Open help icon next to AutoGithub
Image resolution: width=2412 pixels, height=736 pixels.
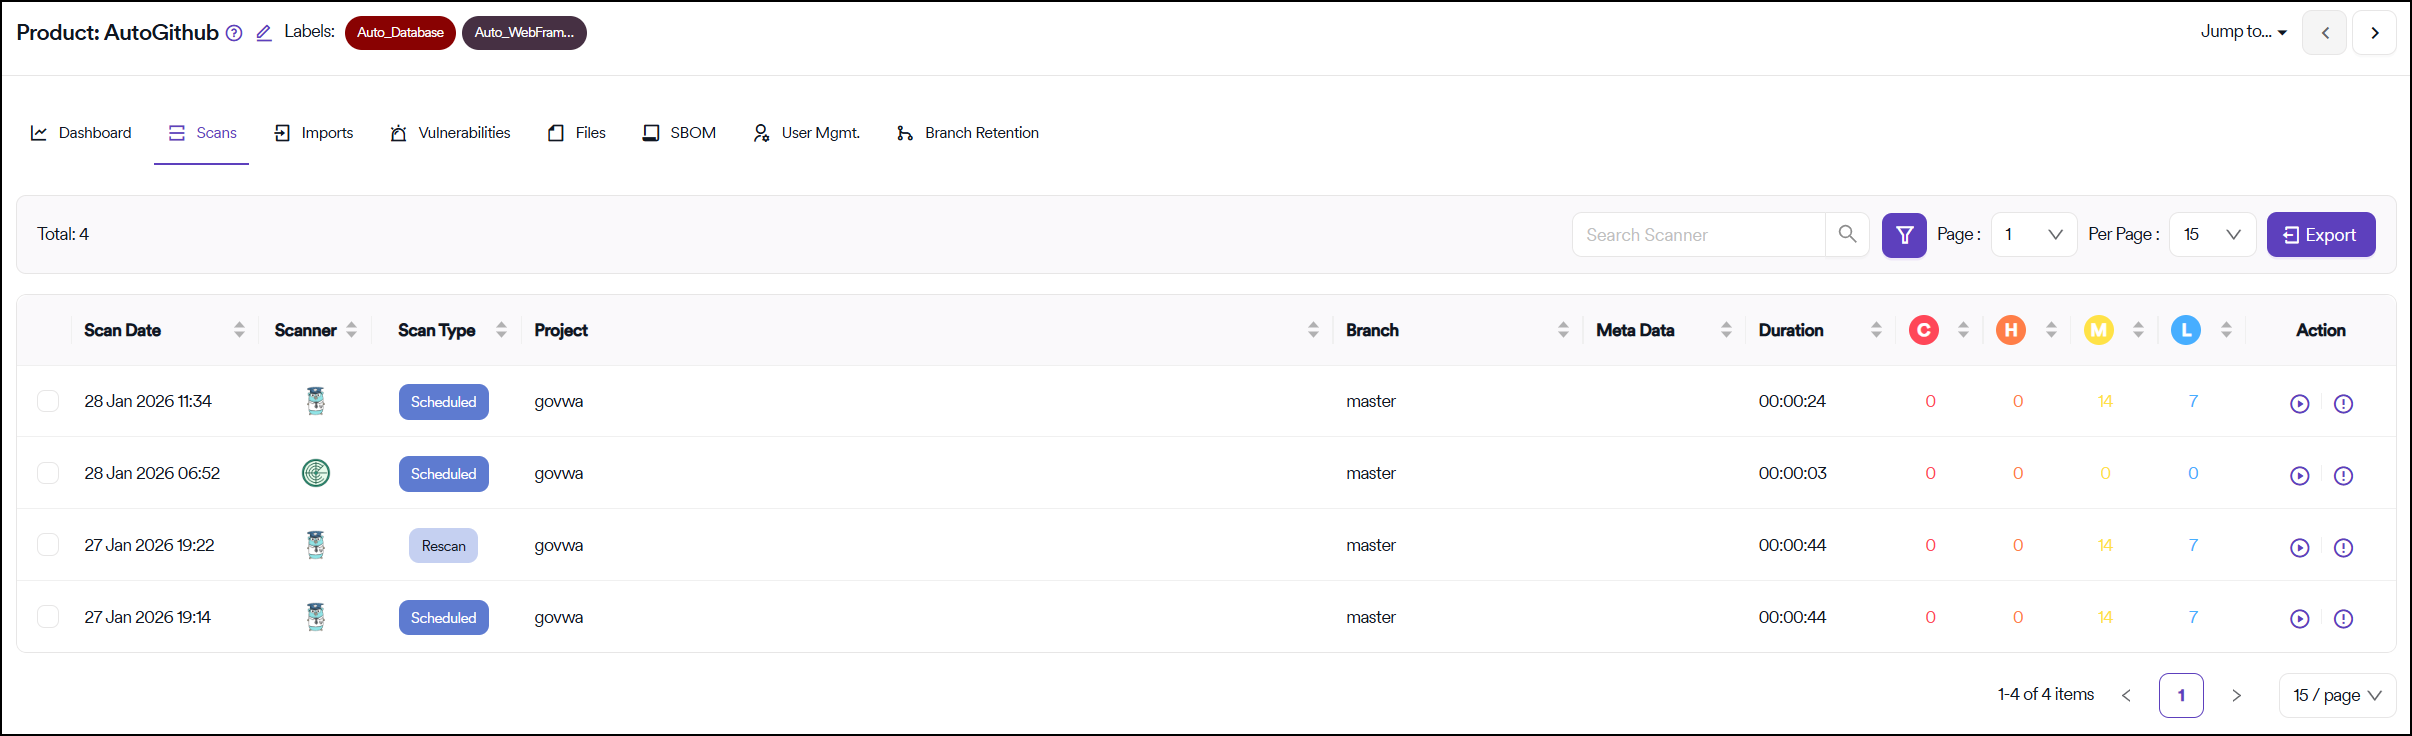point(234,33)
